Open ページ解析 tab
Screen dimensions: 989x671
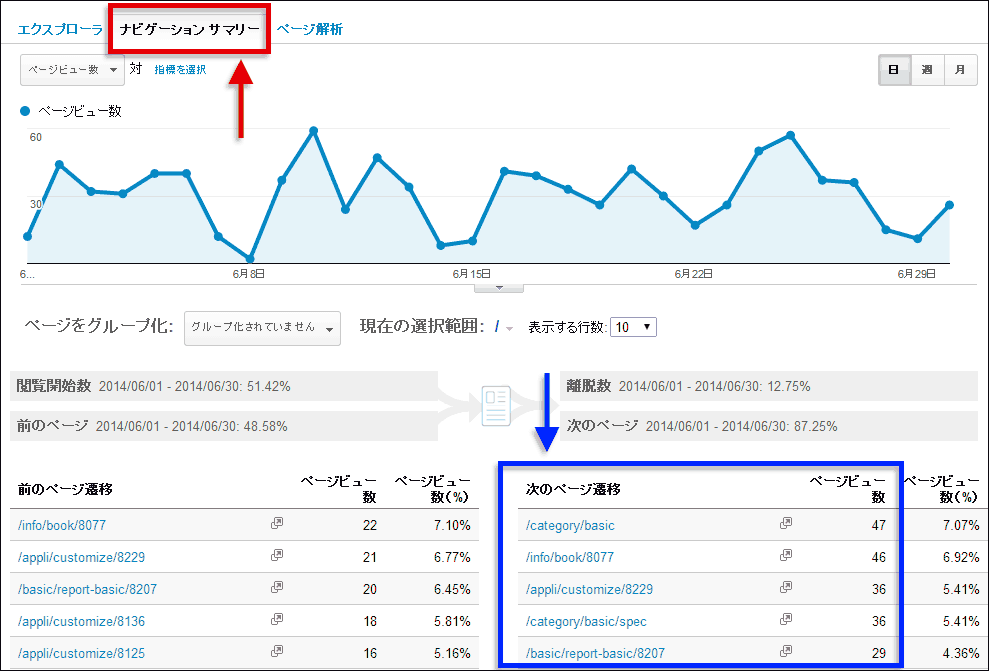(x=310, y=29)
